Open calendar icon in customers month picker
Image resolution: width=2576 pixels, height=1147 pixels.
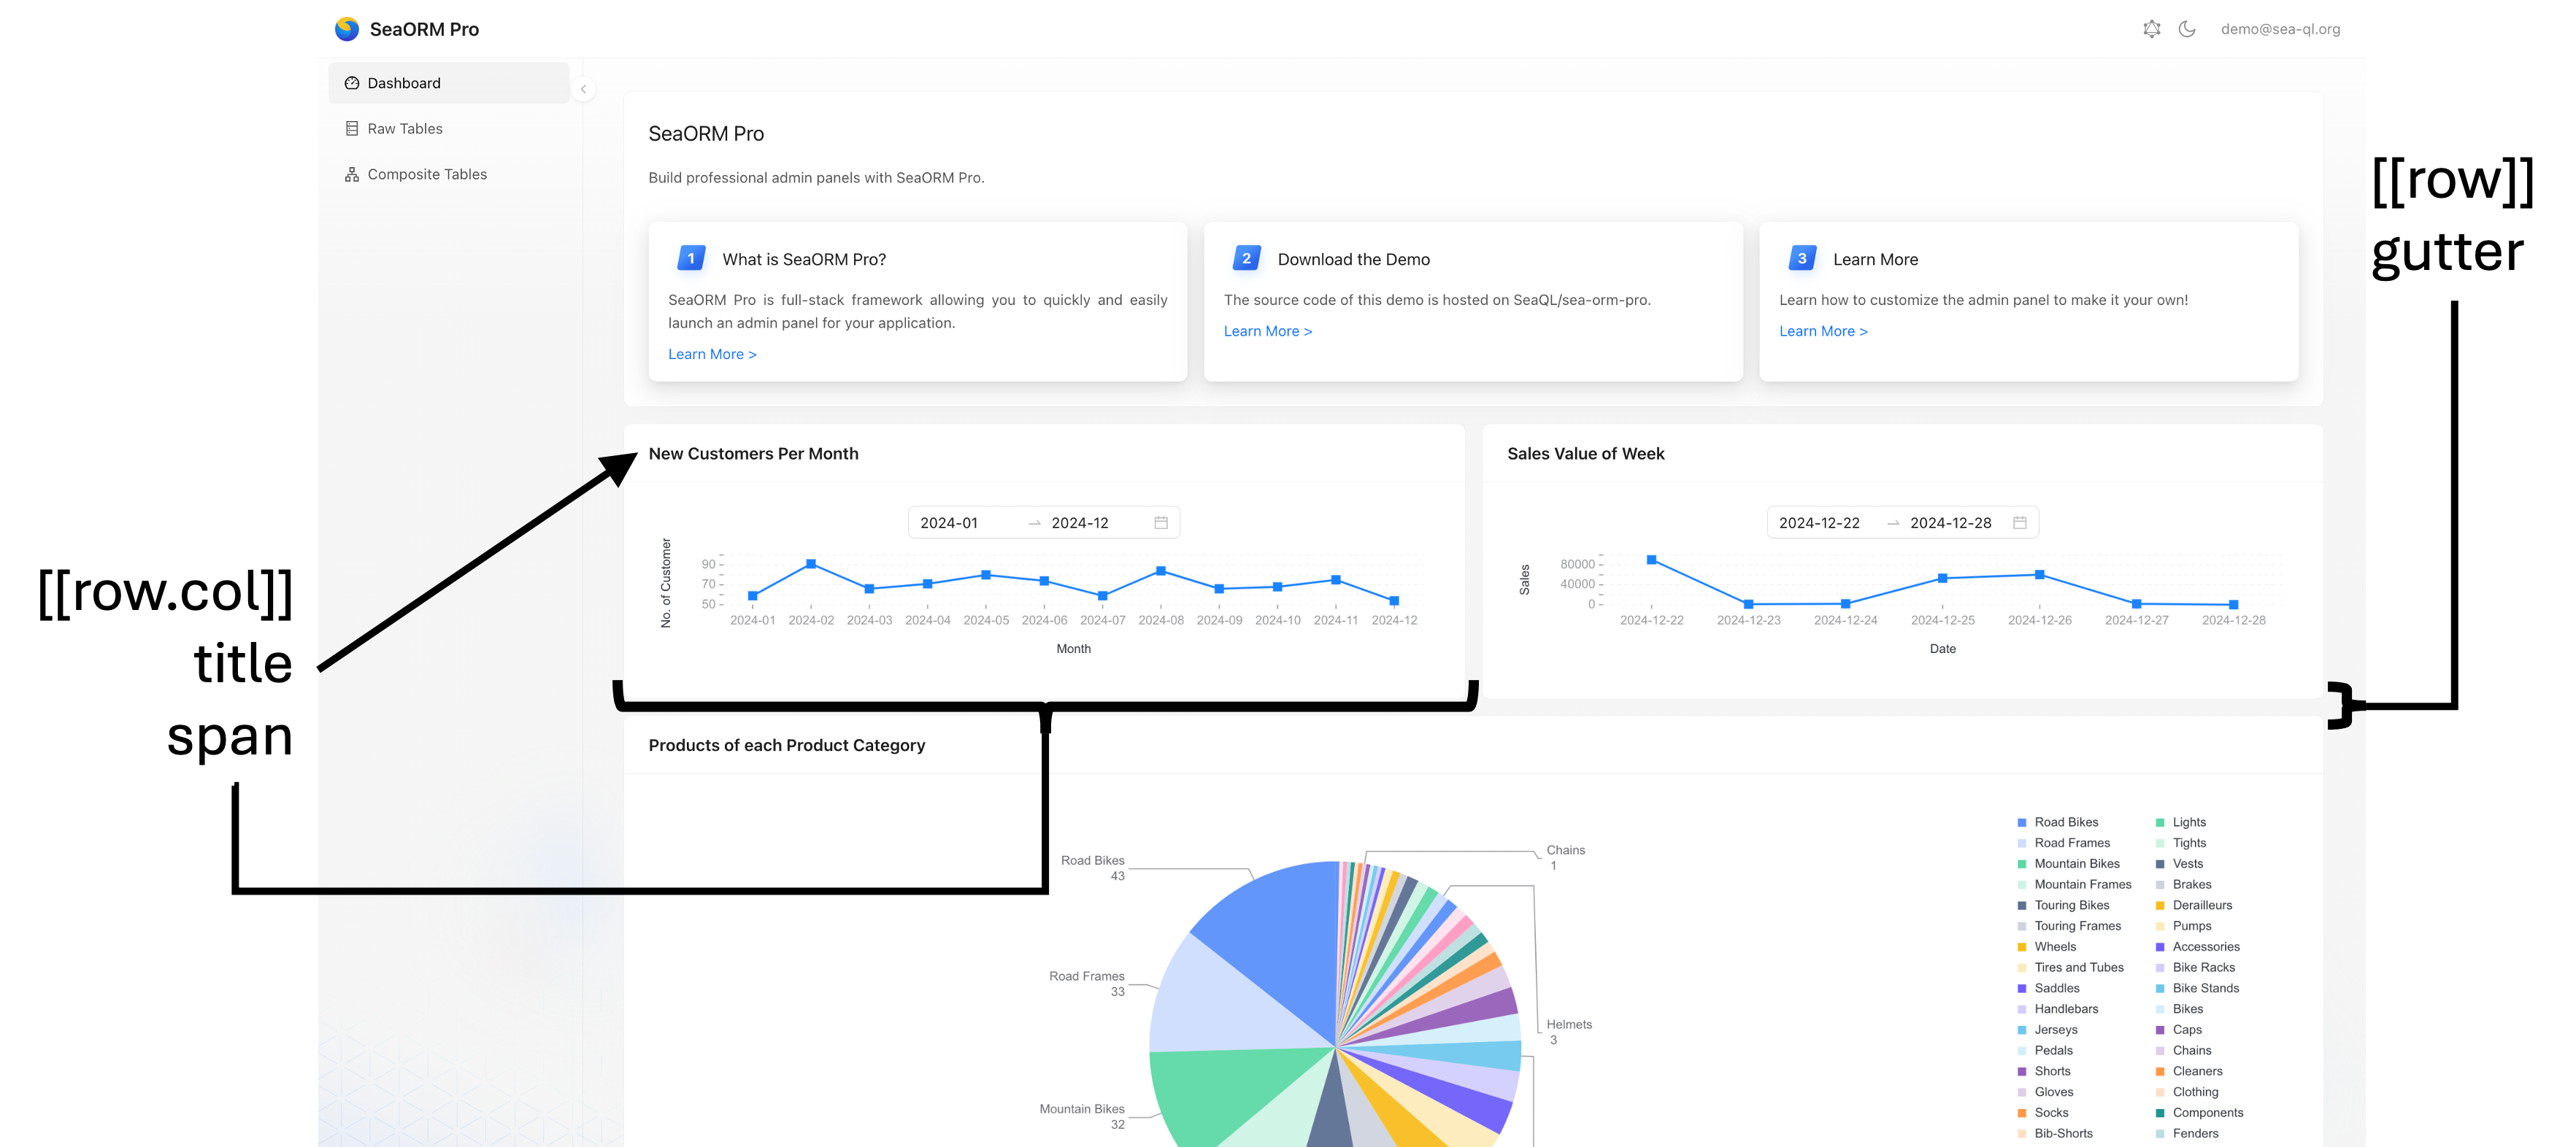click(x=1160, y=523)
